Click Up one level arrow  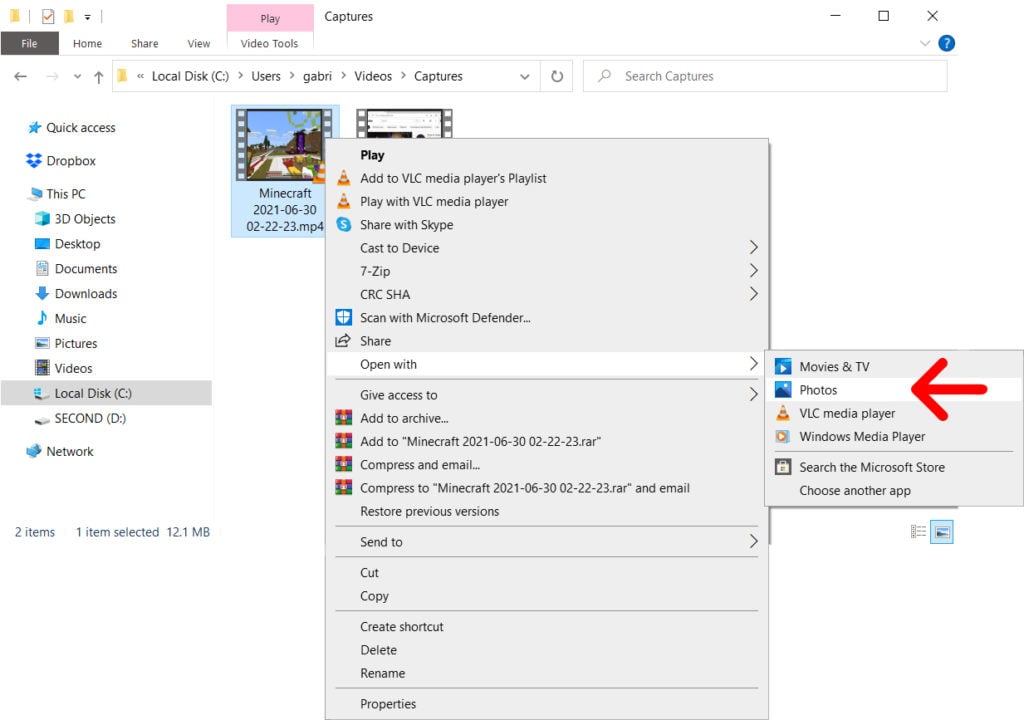[99, 77]
